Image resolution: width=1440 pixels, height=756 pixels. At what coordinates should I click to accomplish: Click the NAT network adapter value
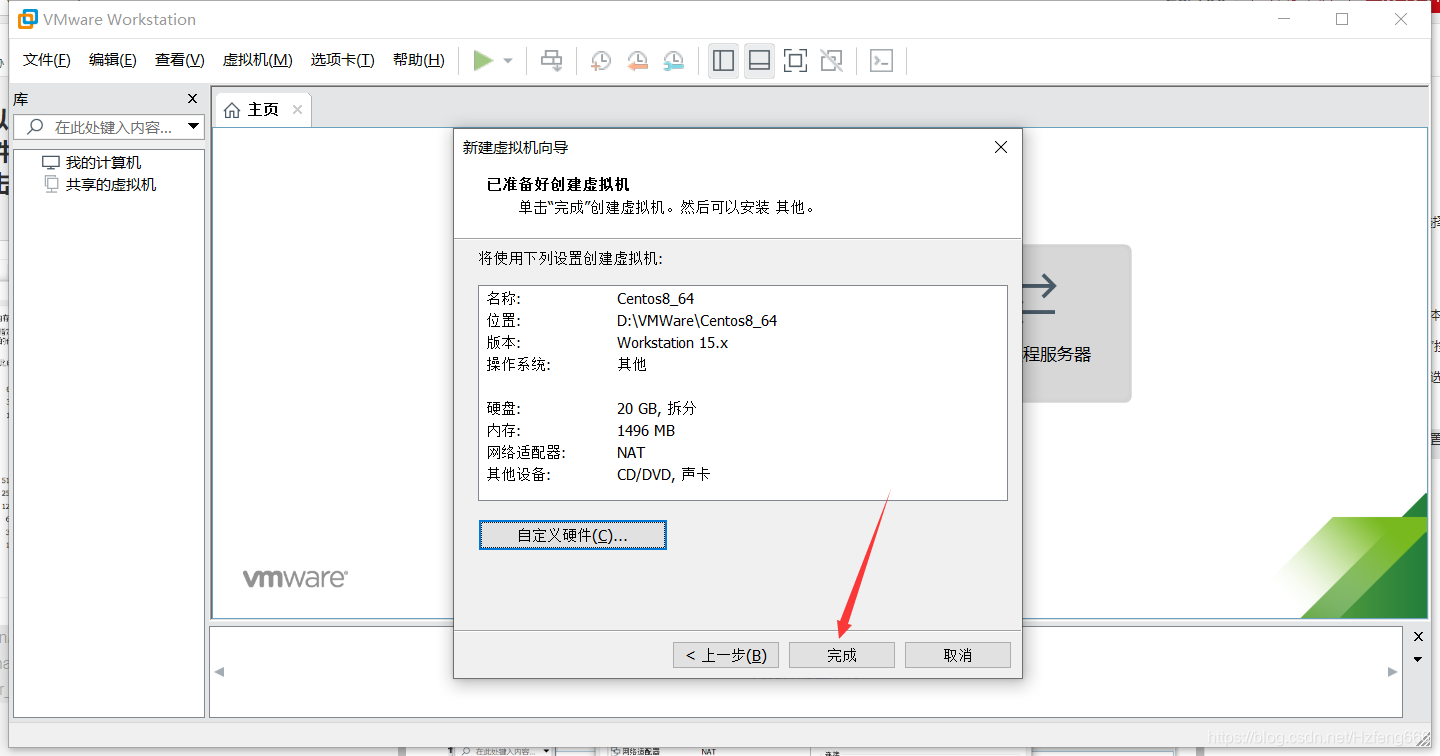coord(631,452)
